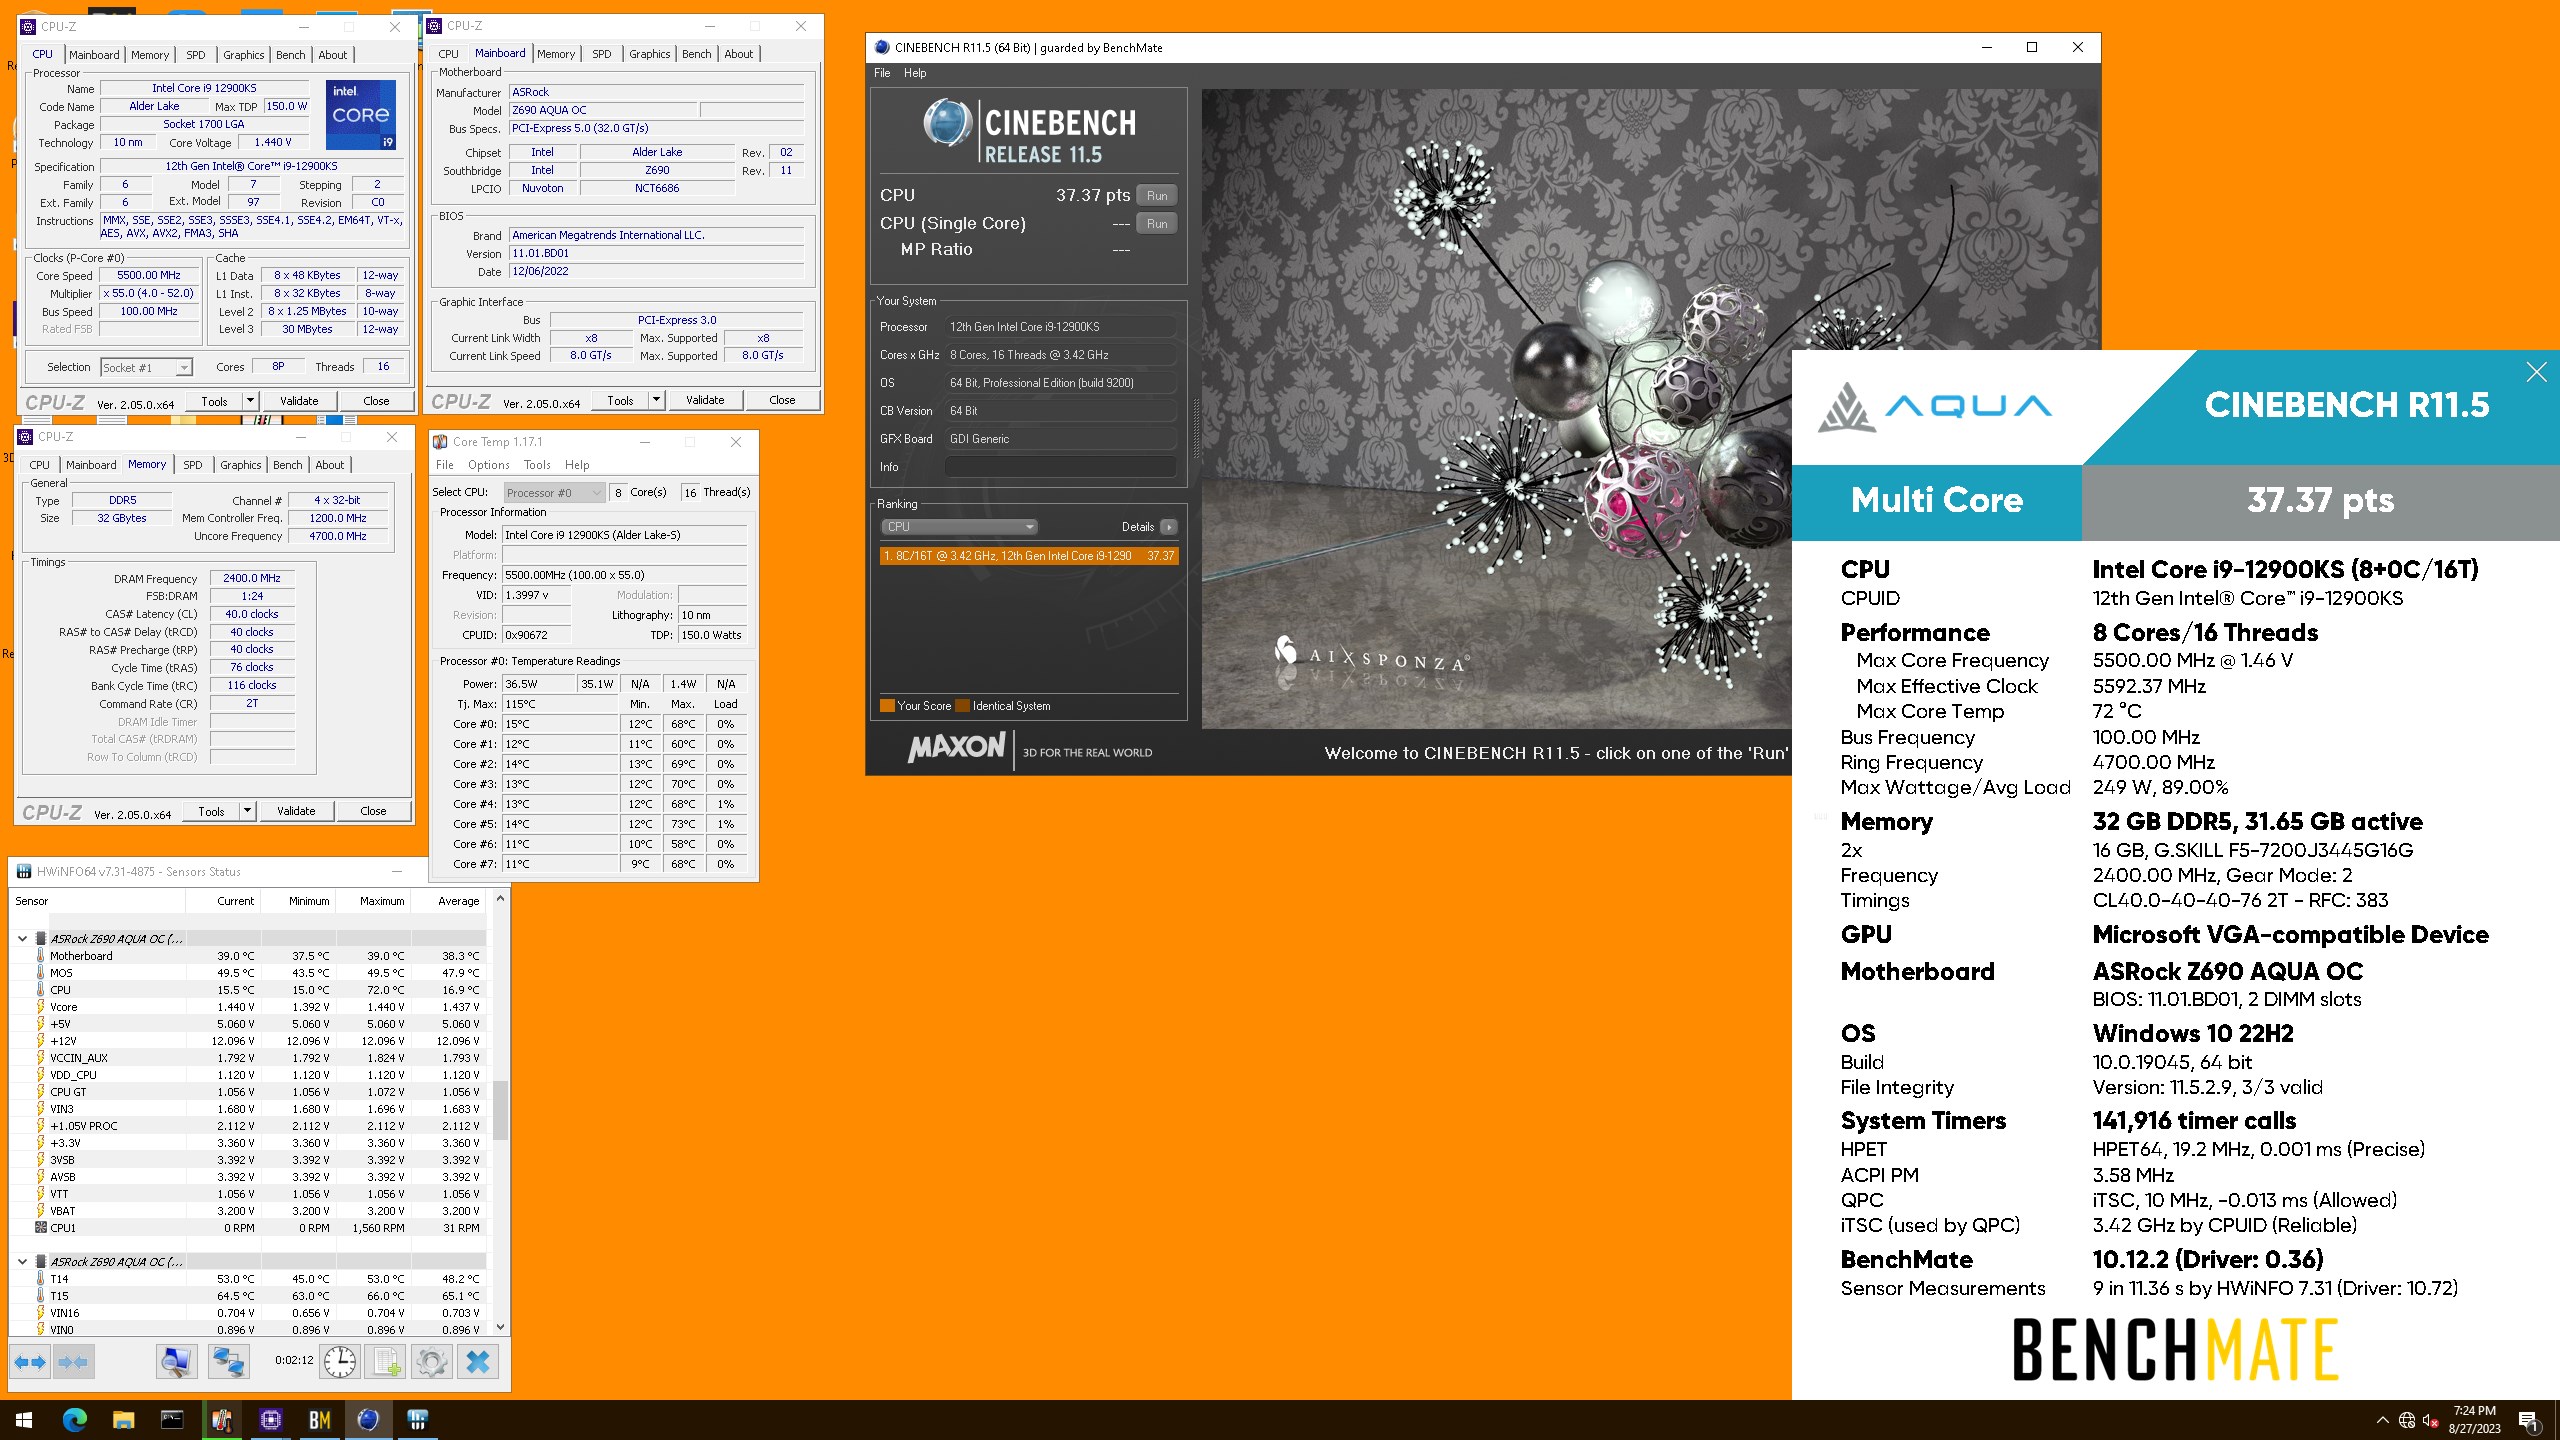Open the Windows Start menu
The width and height of the screenshot is (2560, 1440).
click(x=24, y=1420)
